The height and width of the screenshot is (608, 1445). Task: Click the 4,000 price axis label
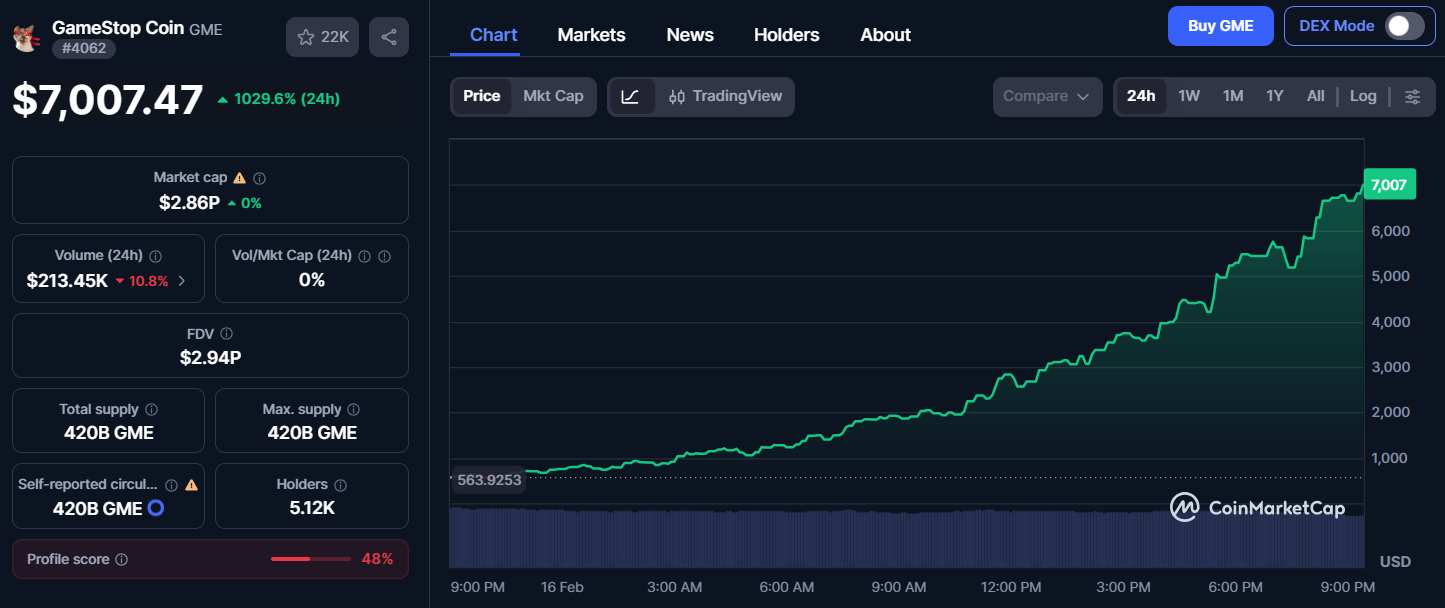(x=1391, y=321)
